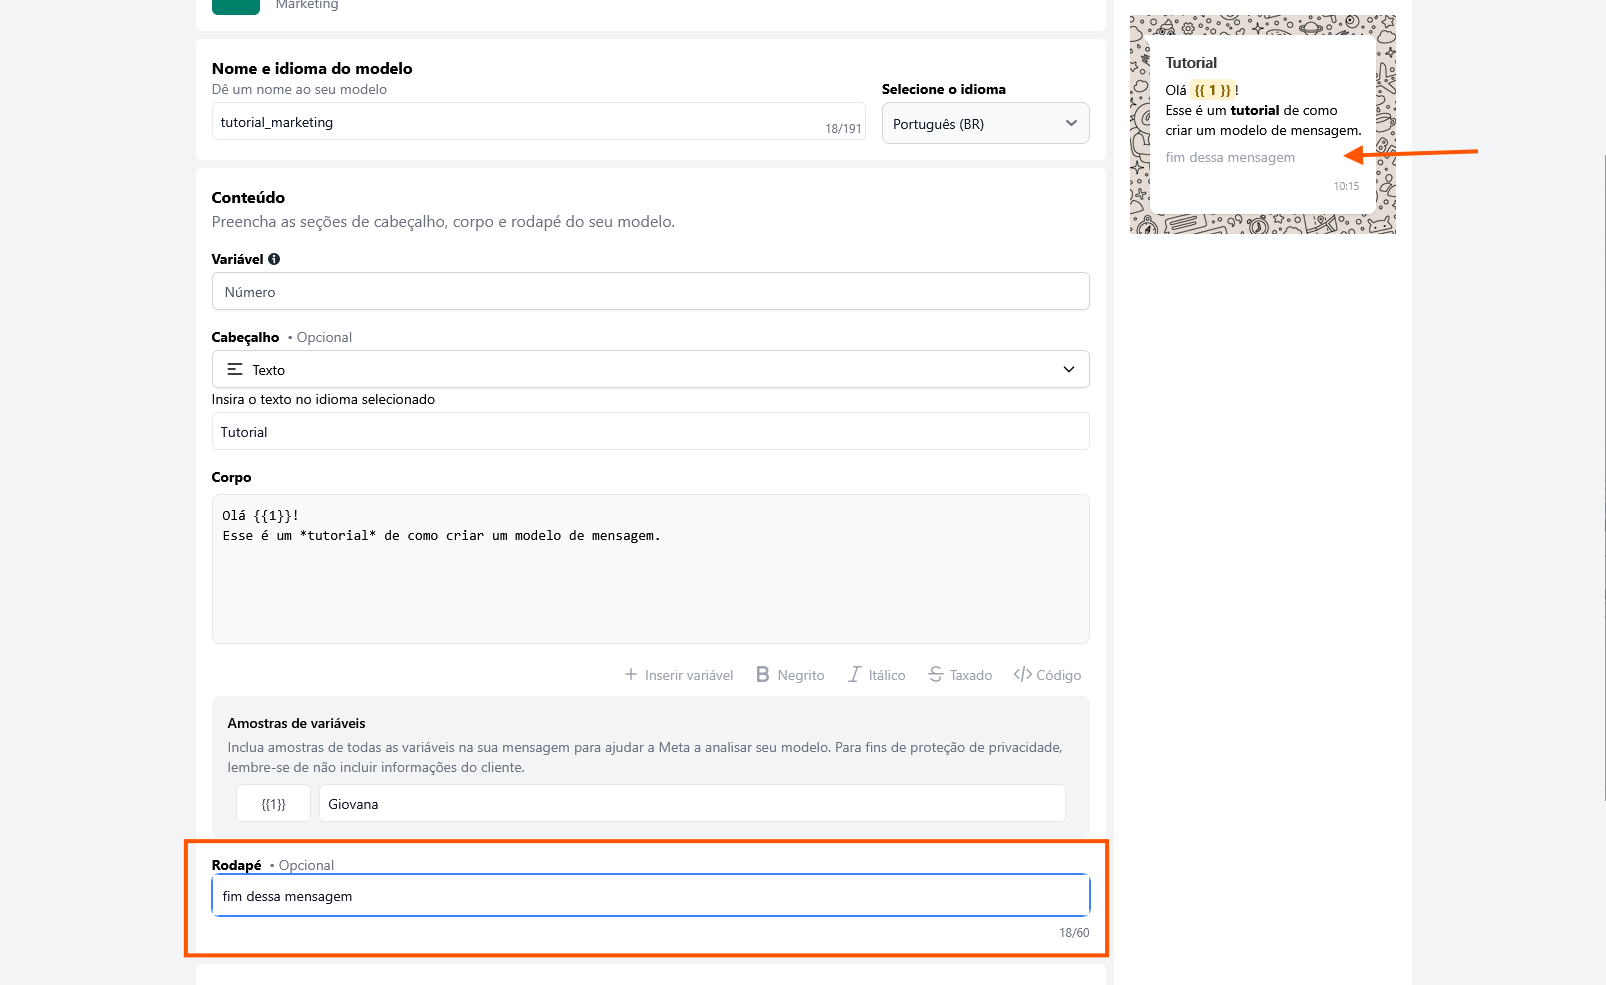Click the header text field containing Tutorial
1606x985 pixels.
[x=650, y=432]
